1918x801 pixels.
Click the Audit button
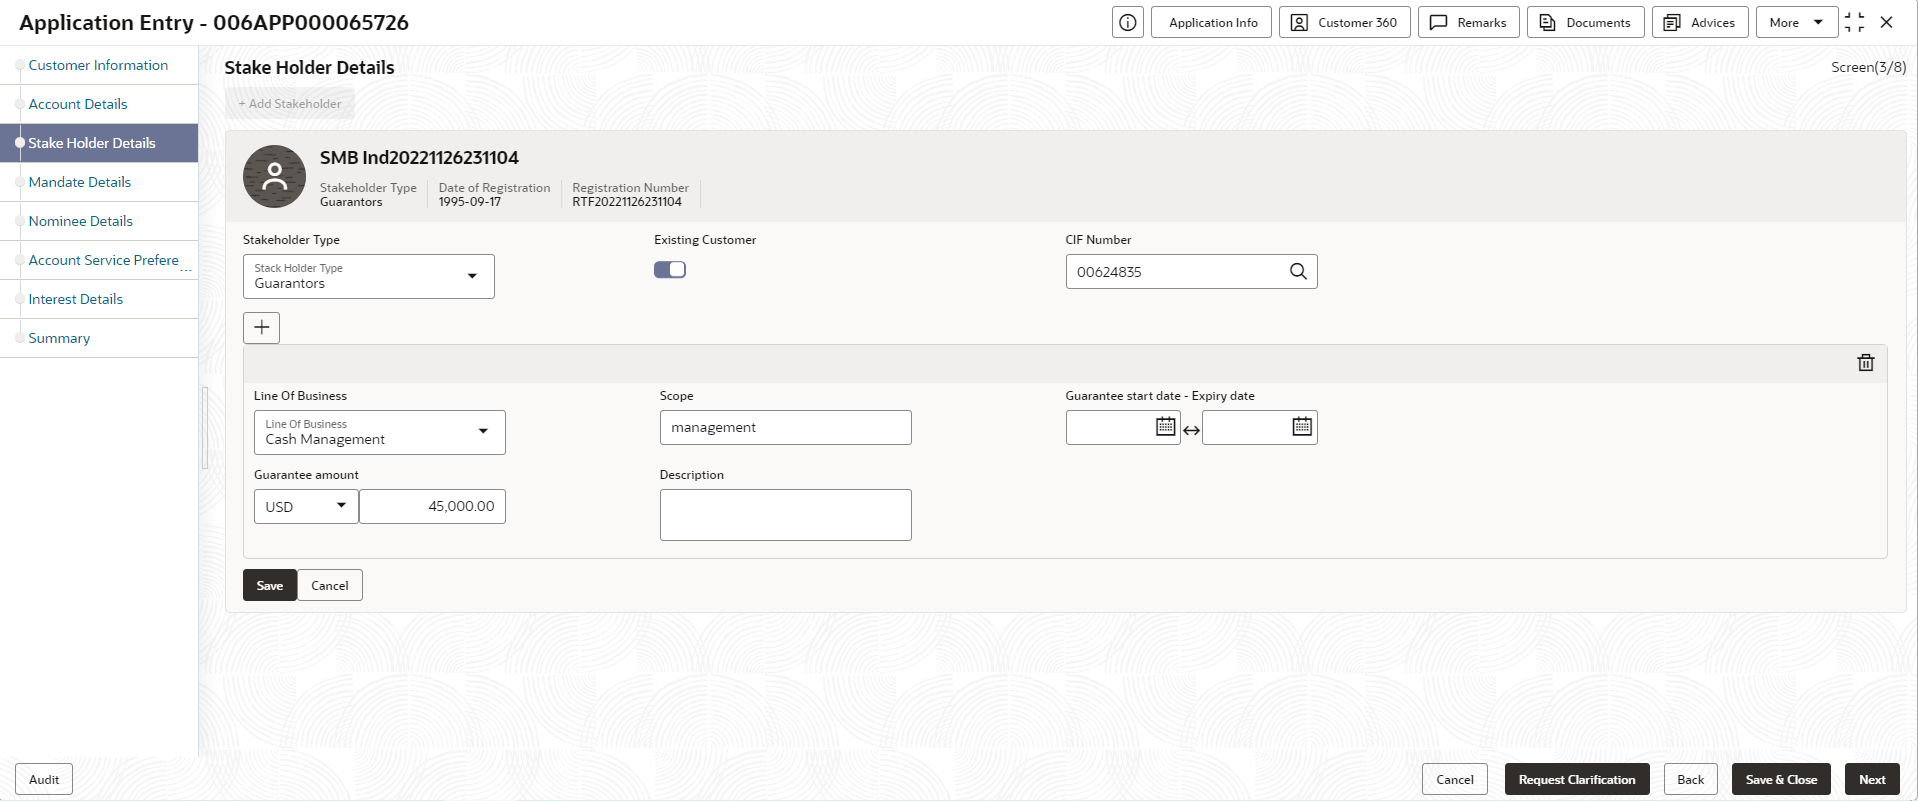click(x=44, y=780)
